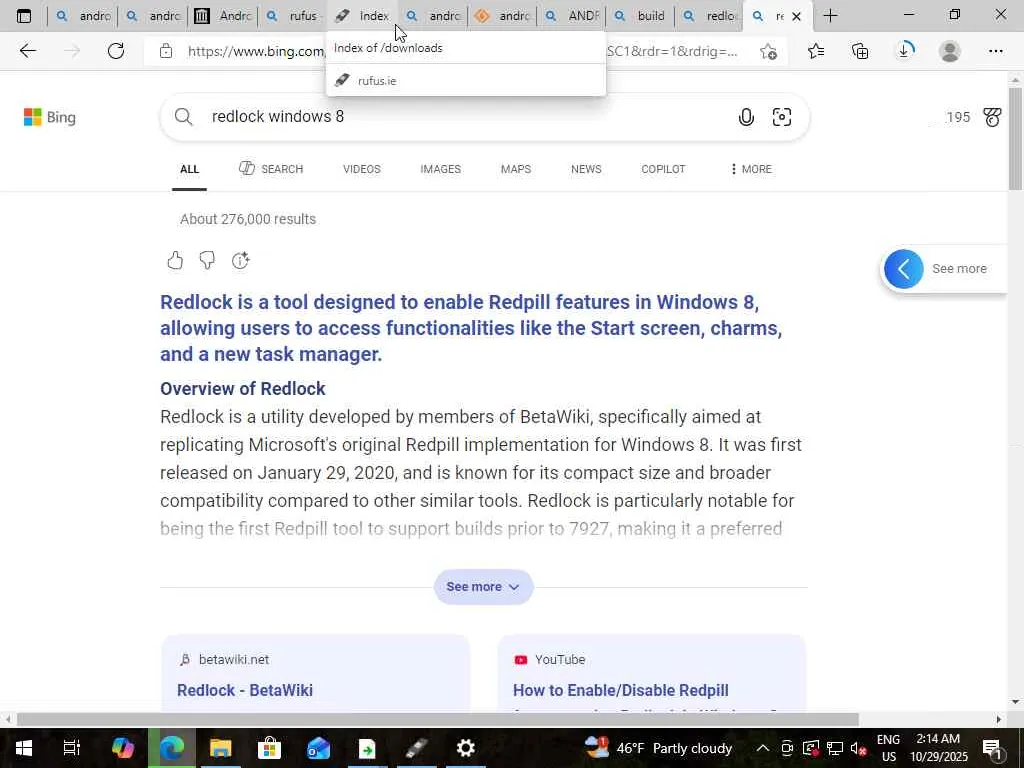Dislike the answer with thumbs down
The width and height of the screenshot is (1024, 768).
[207, 261]
